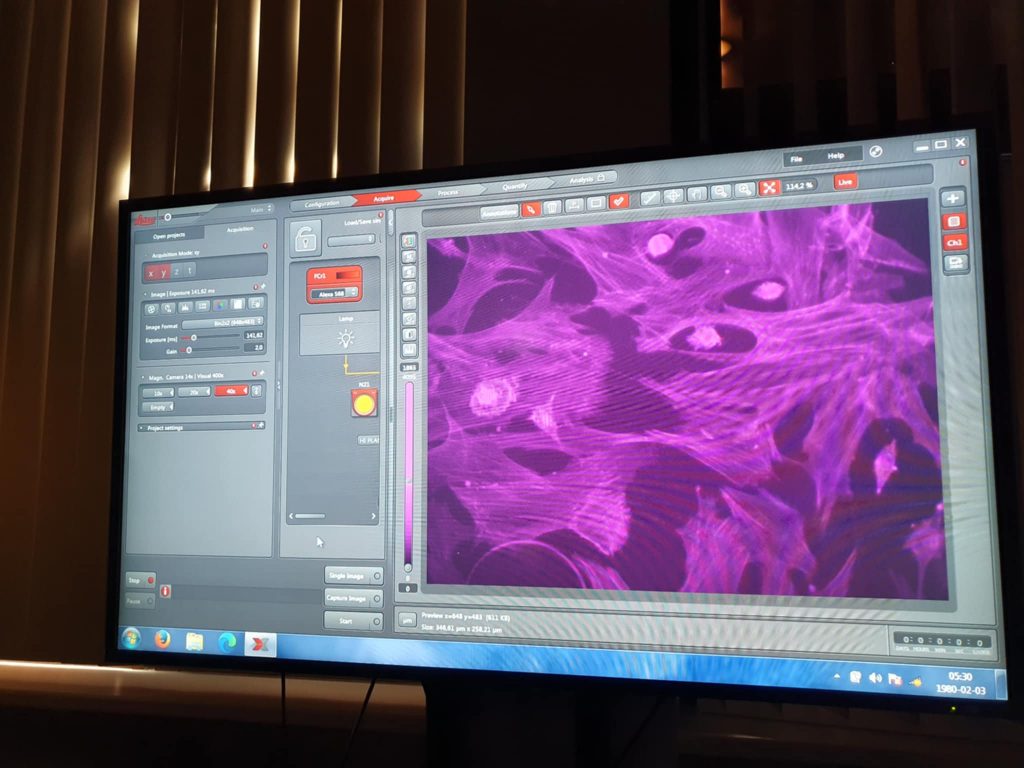
Task: Toggle the t acquisition dimension
Action: pyautogui.click(x=190, y=270)
